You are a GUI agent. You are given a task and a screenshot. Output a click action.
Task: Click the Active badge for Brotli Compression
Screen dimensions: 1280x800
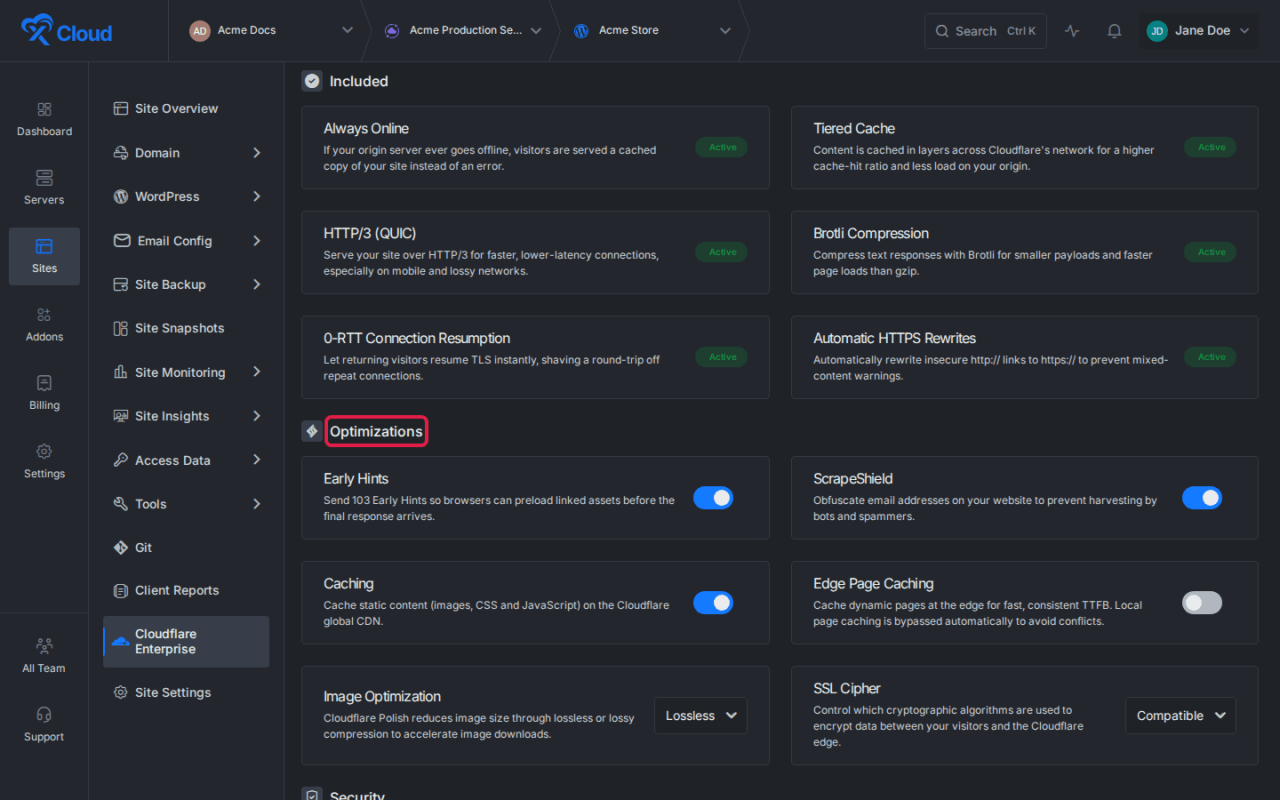pyautogui.click(x=1211, y=252)
